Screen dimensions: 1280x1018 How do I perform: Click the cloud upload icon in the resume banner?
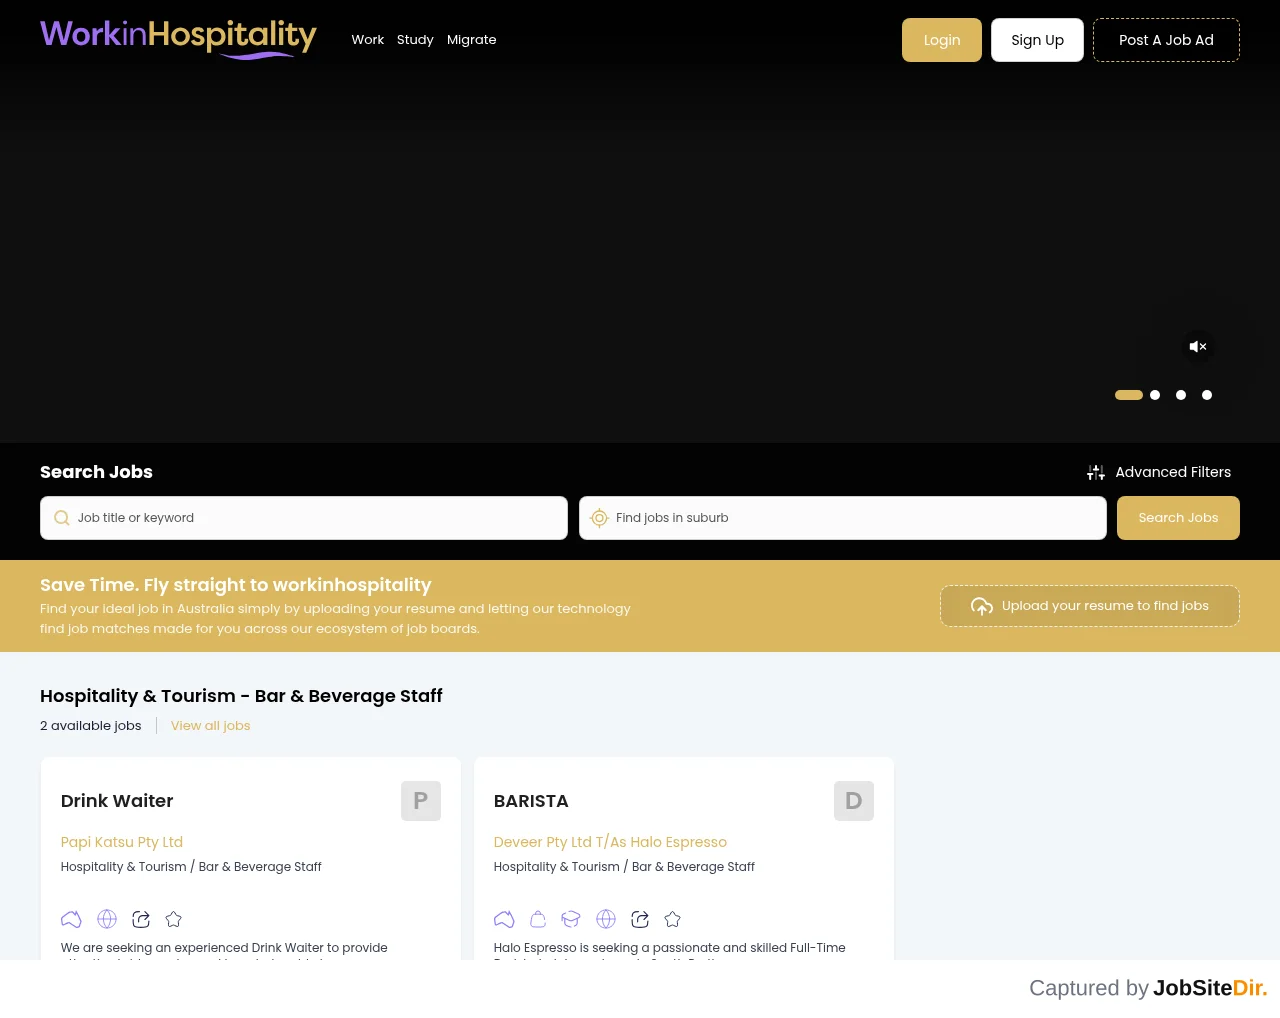[982, 606]
